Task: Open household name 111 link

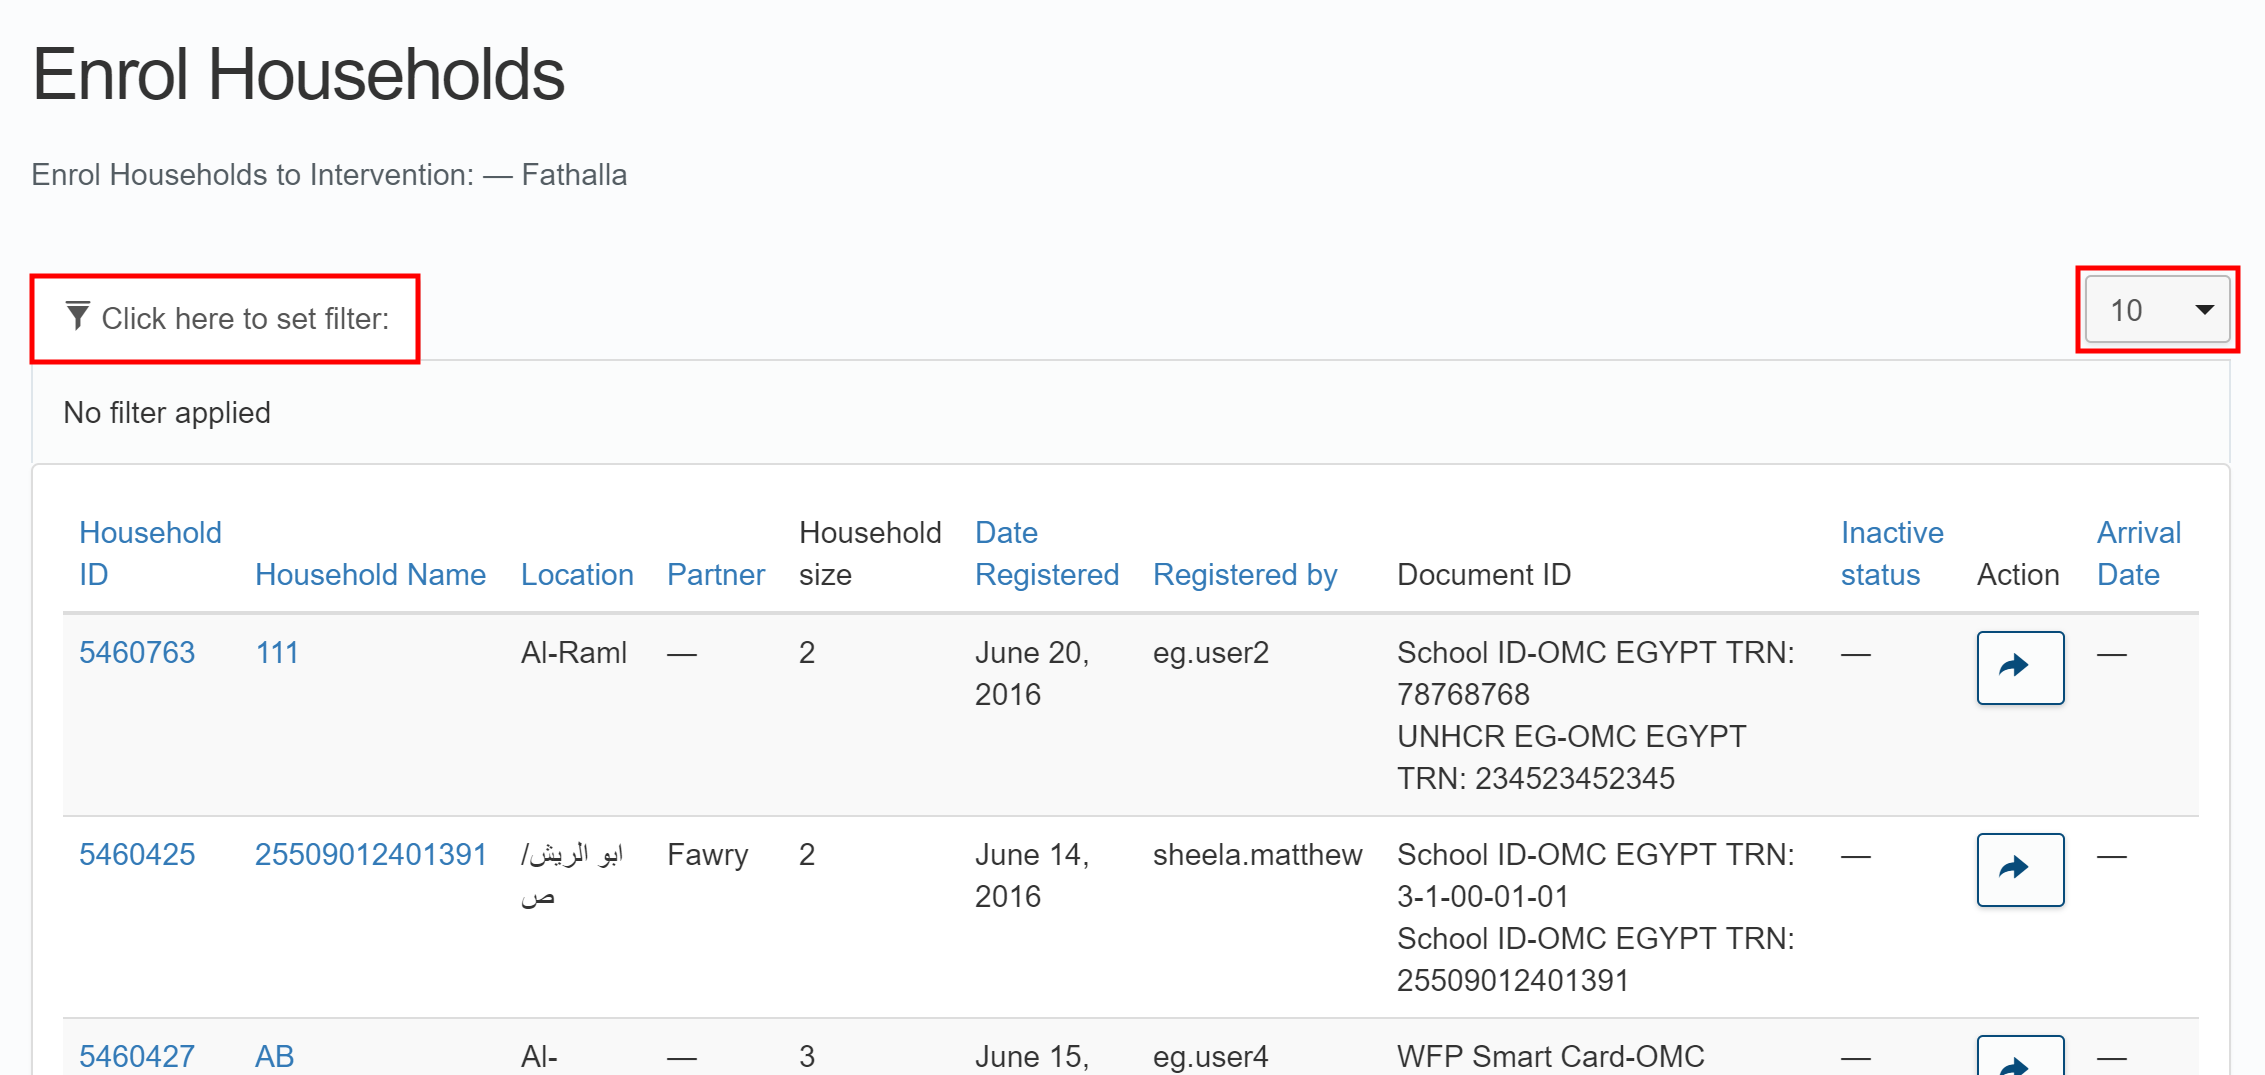Action: 277,653
